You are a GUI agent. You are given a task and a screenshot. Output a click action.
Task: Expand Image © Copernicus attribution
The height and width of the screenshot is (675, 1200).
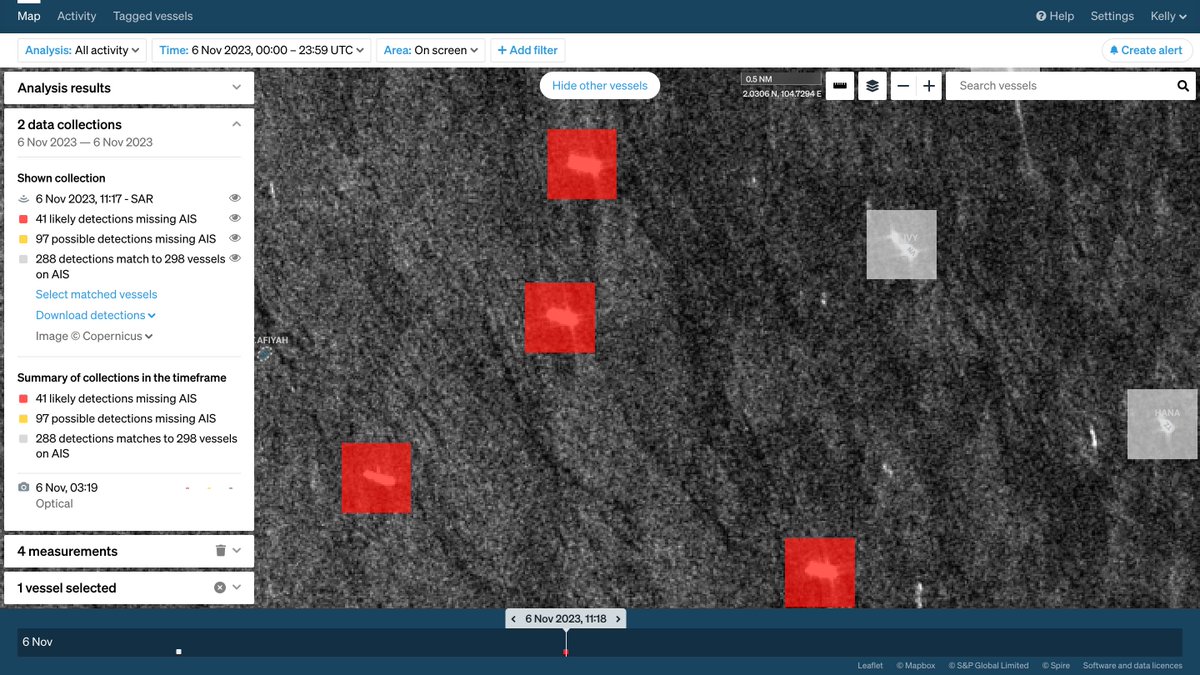[x=94, y=336]
